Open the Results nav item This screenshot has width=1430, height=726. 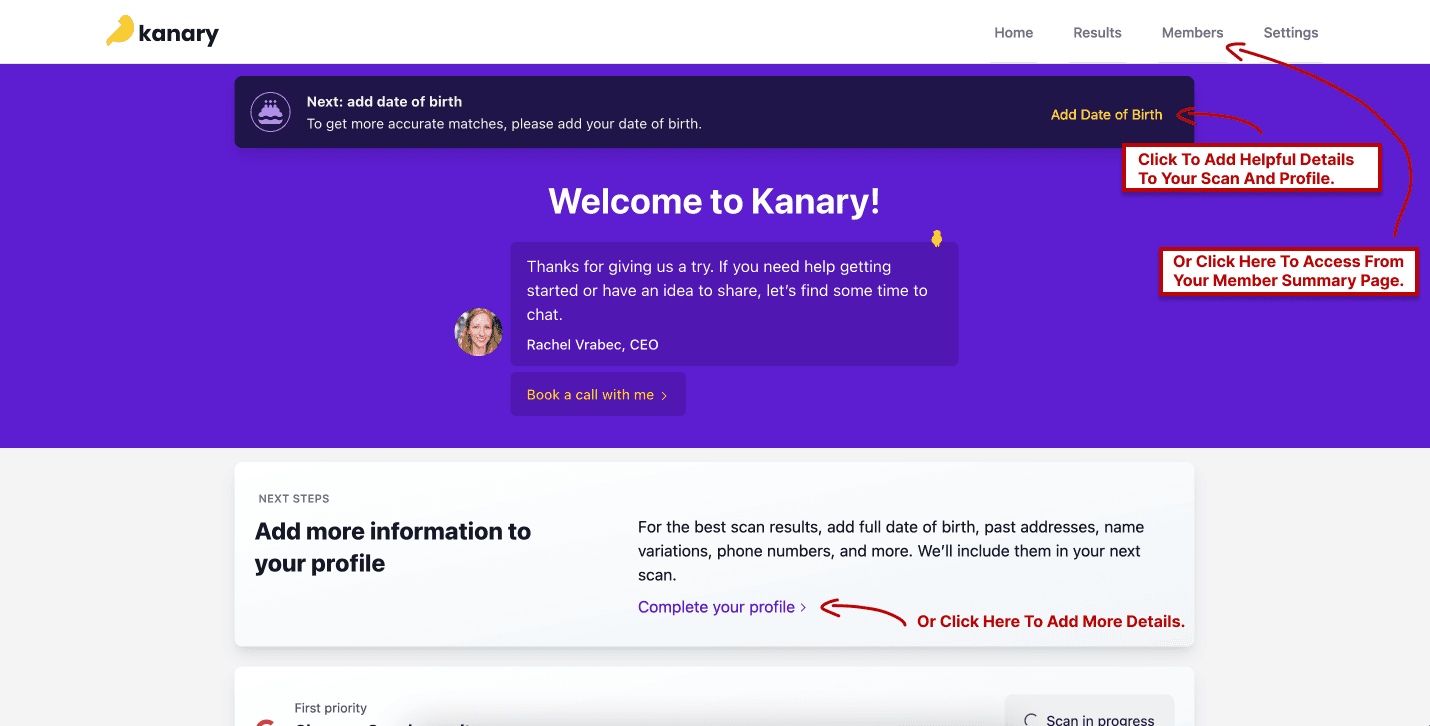tap(1097, 33)
